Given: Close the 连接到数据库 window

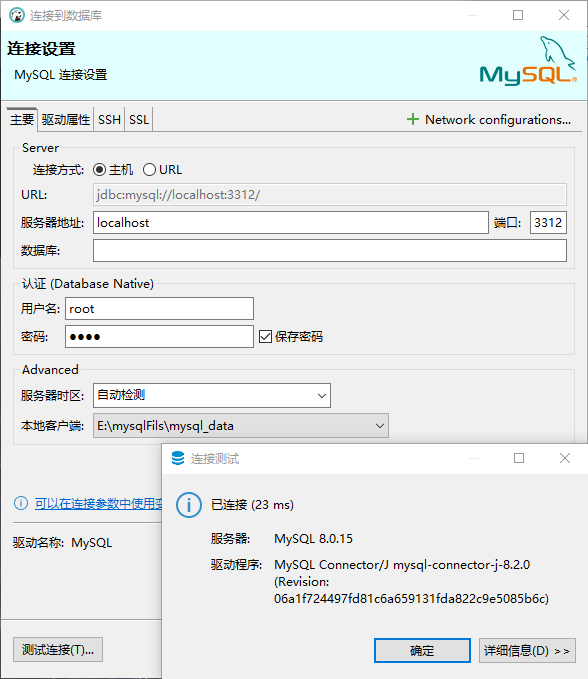Looking at the screenshot, I should pos(564,15).
